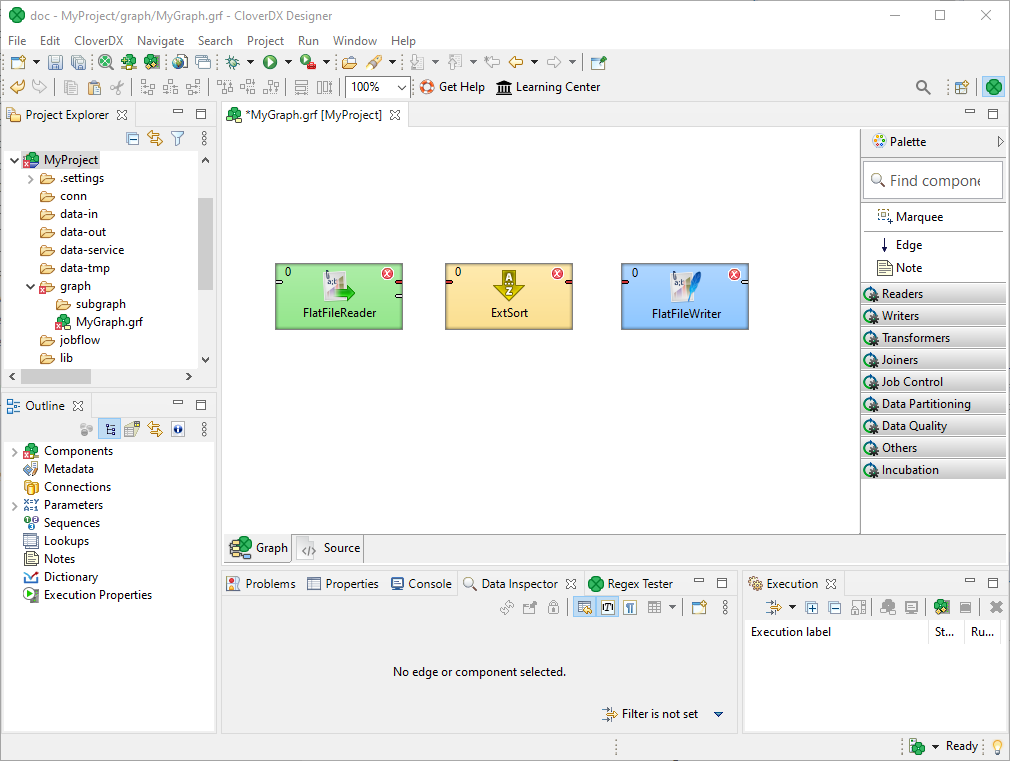Open the Transformers palette category
The image size is (1010, 761).
coord(933,338)
